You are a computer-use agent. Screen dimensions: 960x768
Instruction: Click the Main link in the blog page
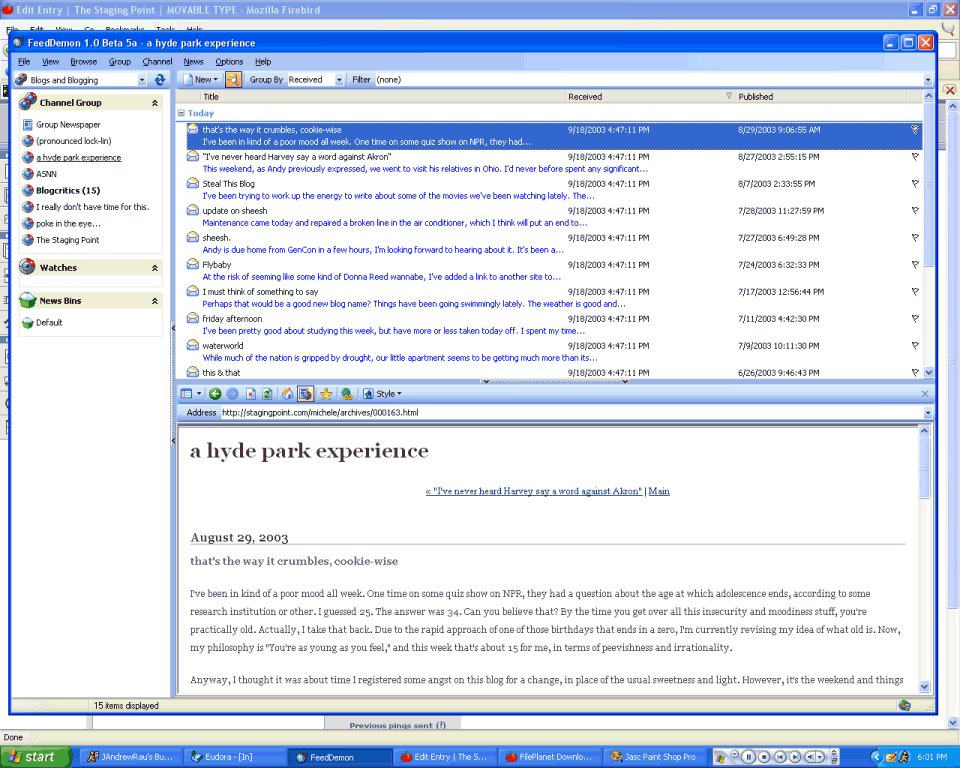[659, 491]
